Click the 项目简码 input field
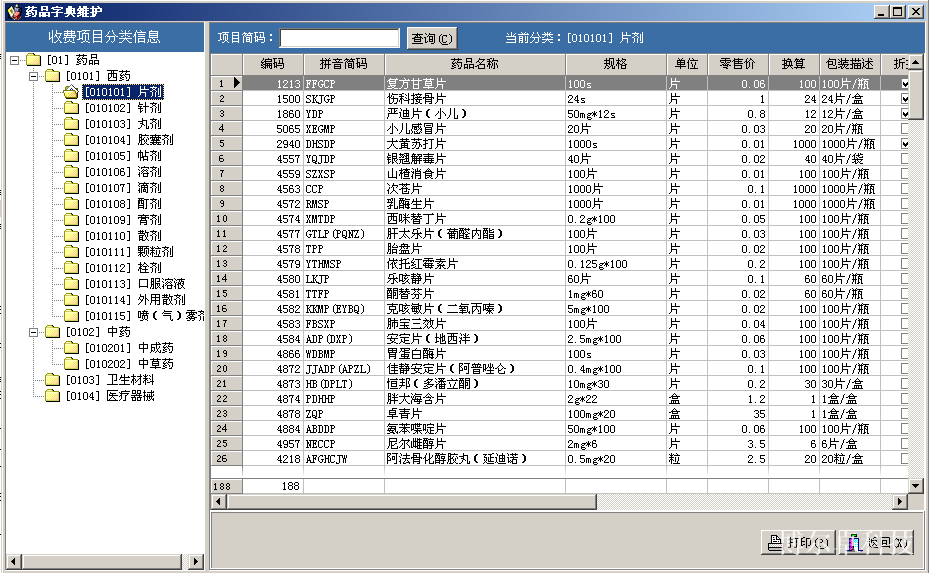 (339, 39)
